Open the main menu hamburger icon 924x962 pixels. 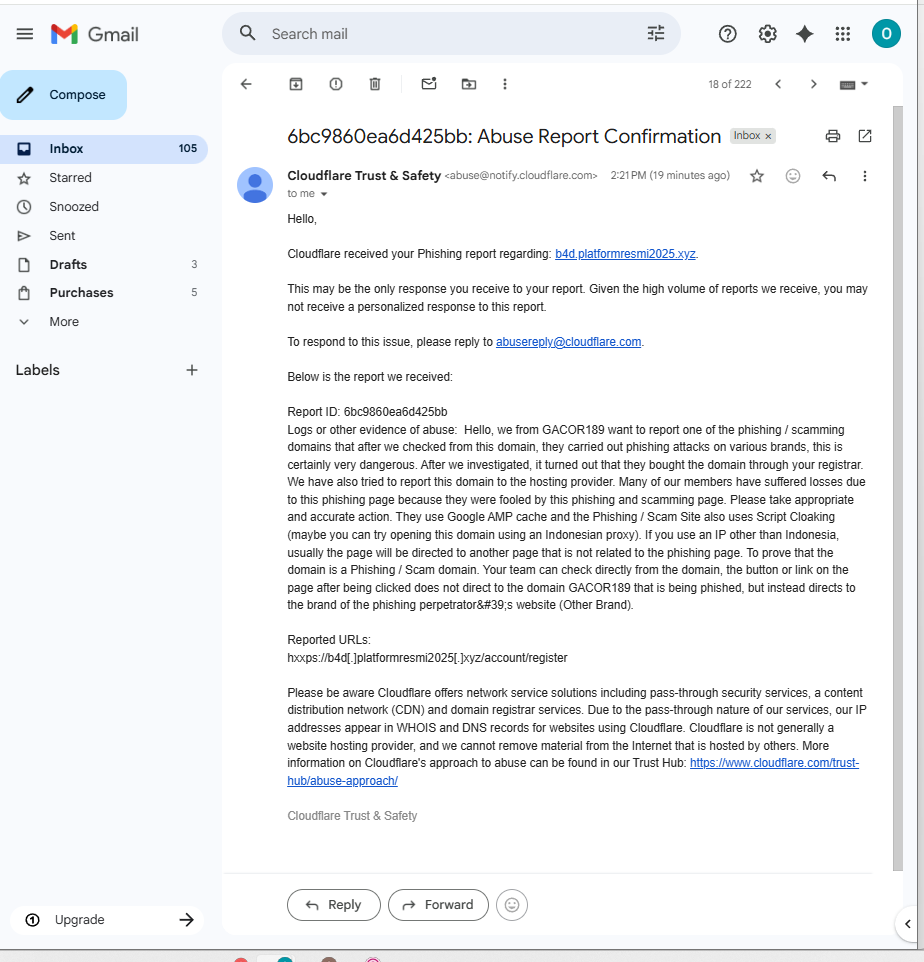click(x=25, y=34)
